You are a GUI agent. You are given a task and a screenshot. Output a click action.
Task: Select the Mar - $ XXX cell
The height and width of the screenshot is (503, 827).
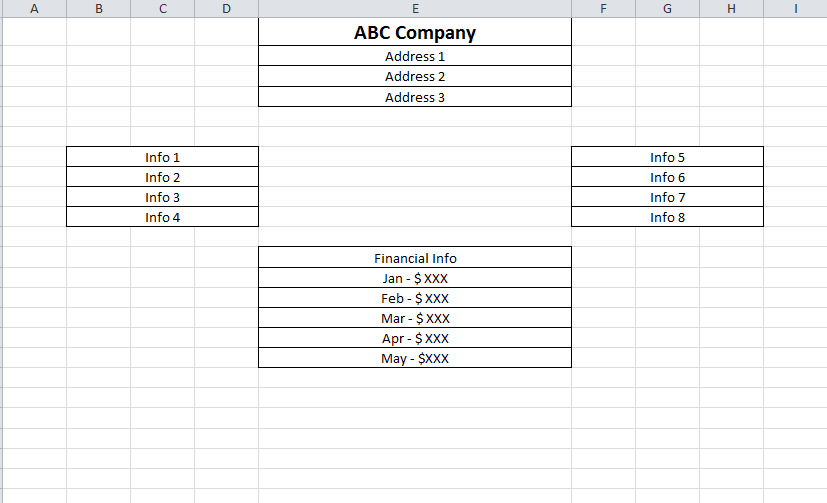pyautogui.click(x=415, y=318)
